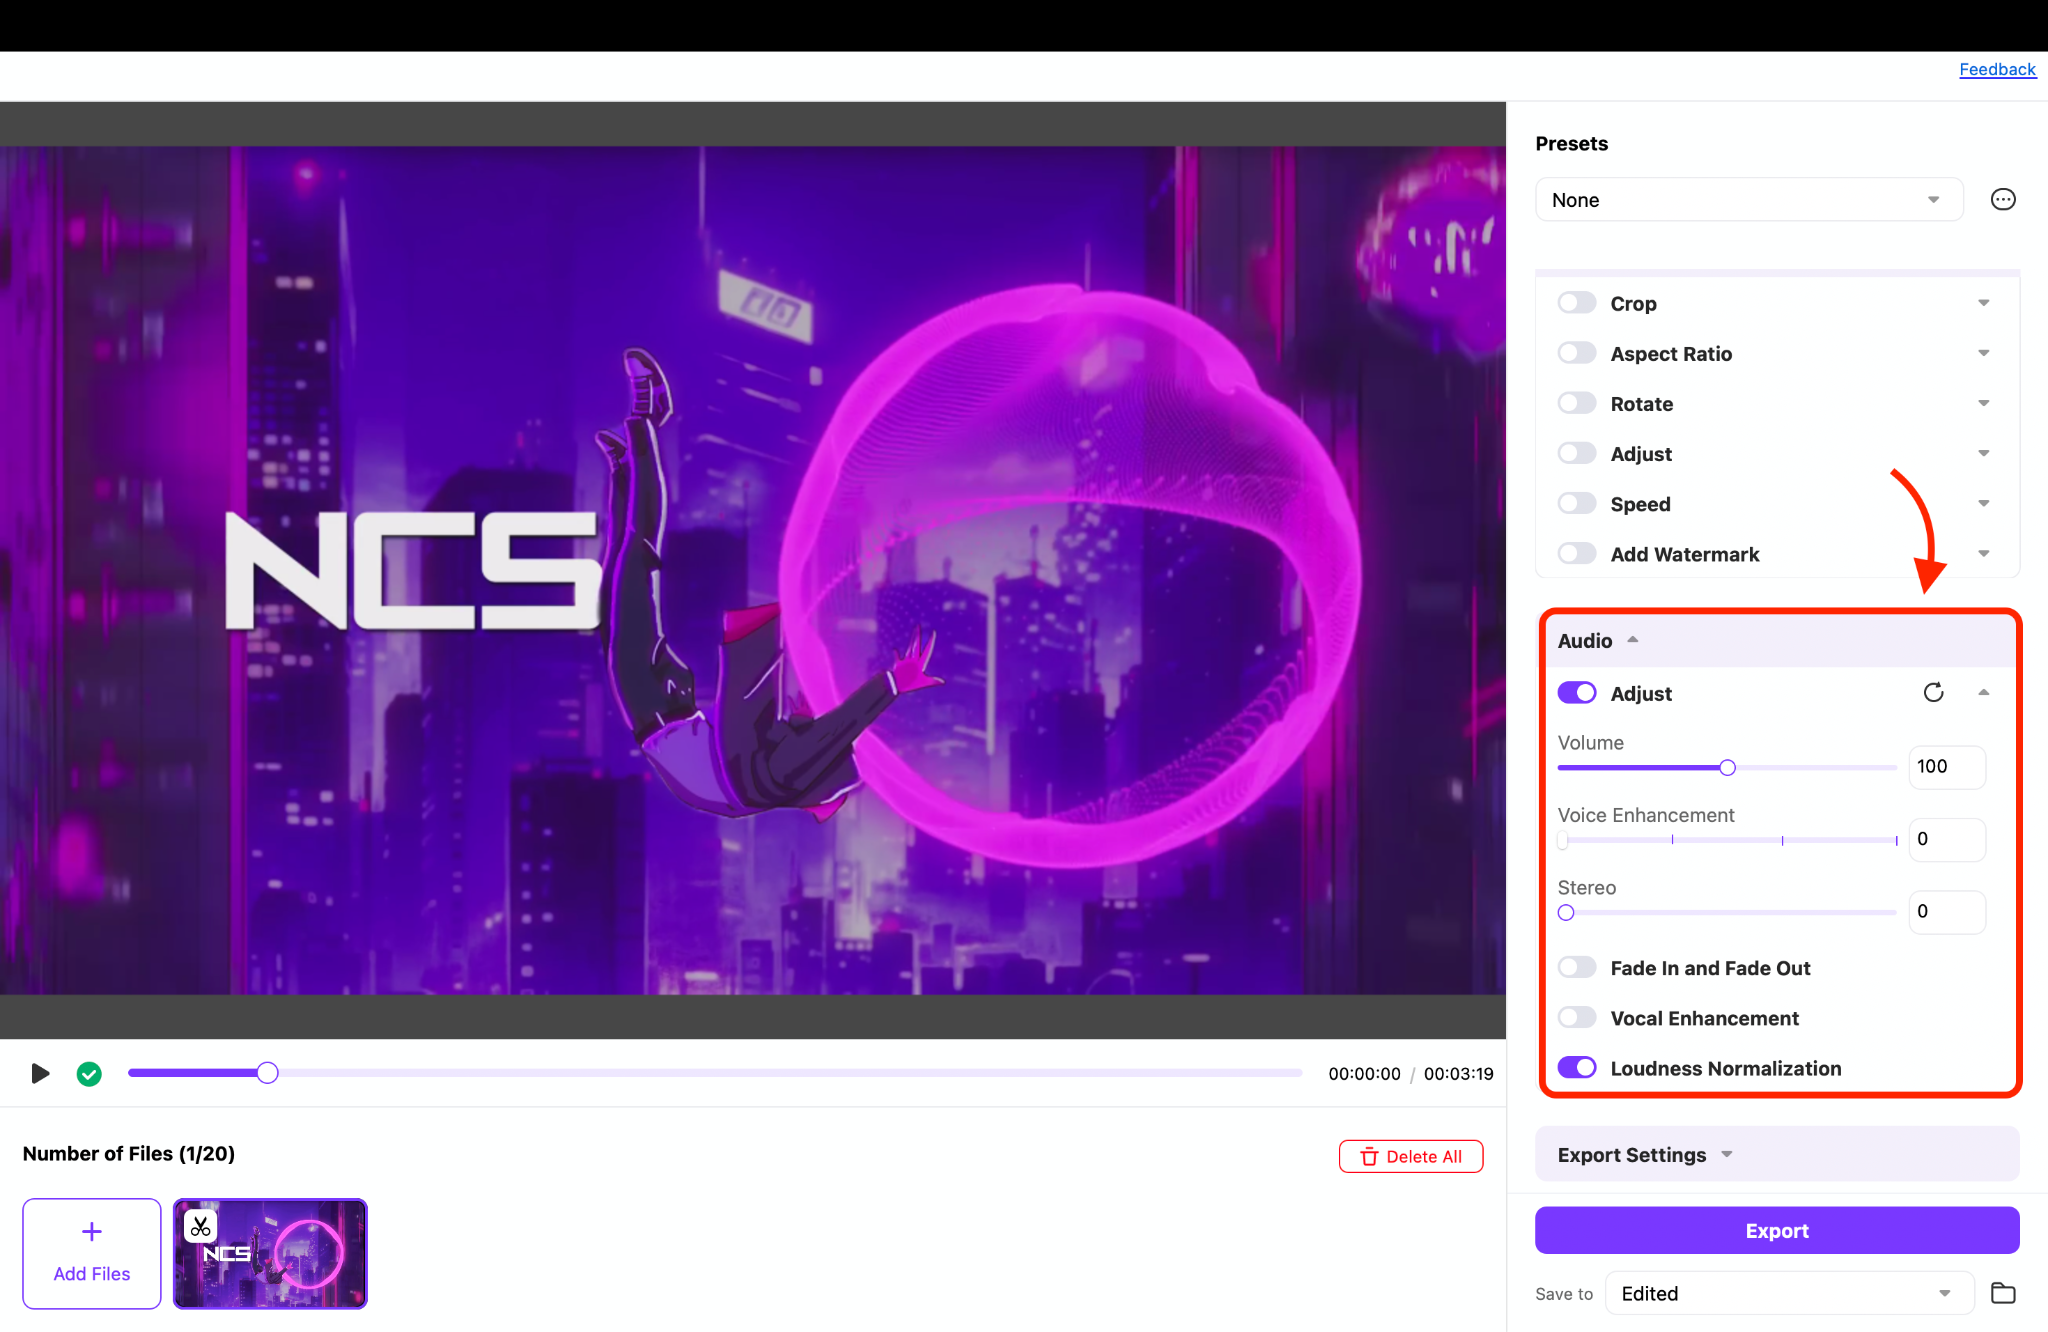Disable Loudness Normalization toggle
This screenshot has width=2048, height=1332.
1577,1067
